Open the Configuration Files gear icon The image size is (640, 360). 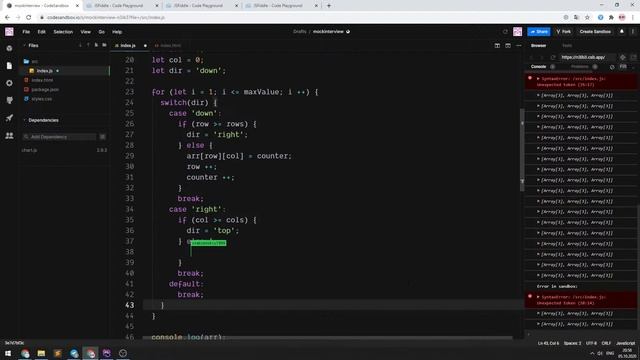click(9, 83)
